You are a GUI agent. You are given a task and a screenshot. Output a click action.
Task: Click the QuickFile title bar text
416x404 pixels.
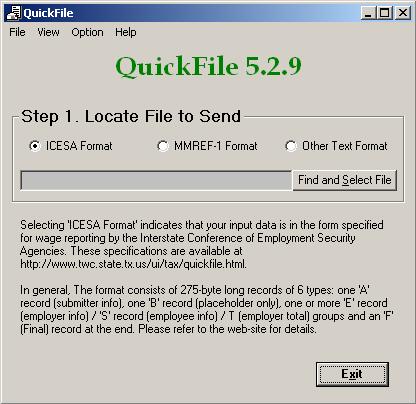pyautogui.click(x=48, y=13)
